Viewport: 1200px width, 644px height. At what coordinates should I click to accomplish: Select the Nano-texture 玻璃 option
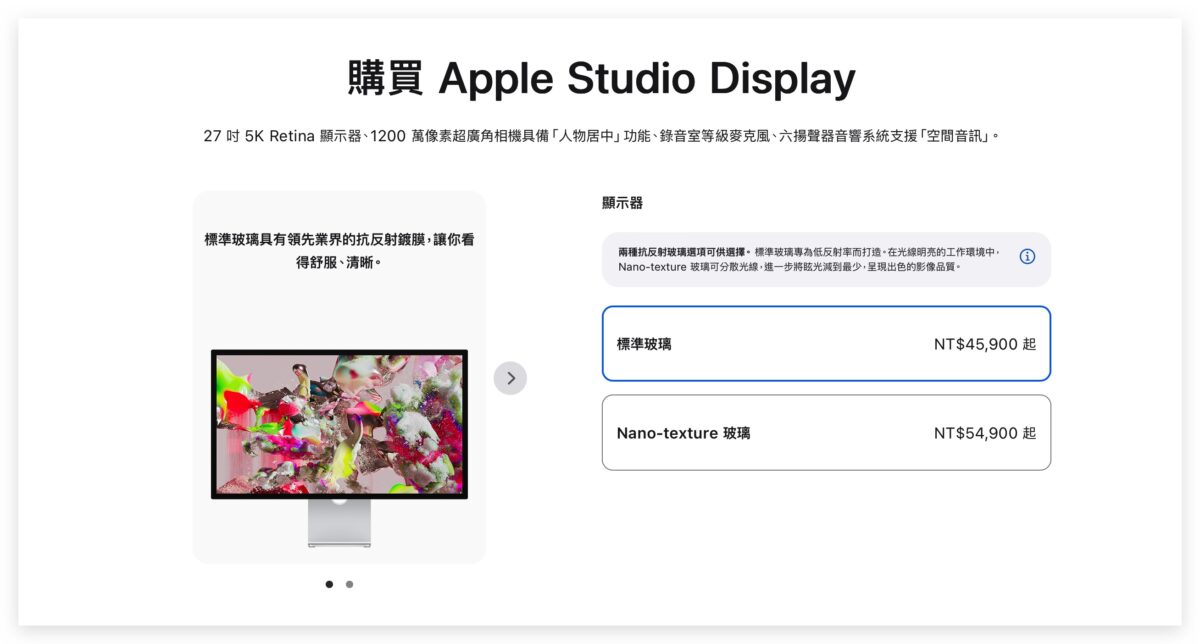pos(826,433)
